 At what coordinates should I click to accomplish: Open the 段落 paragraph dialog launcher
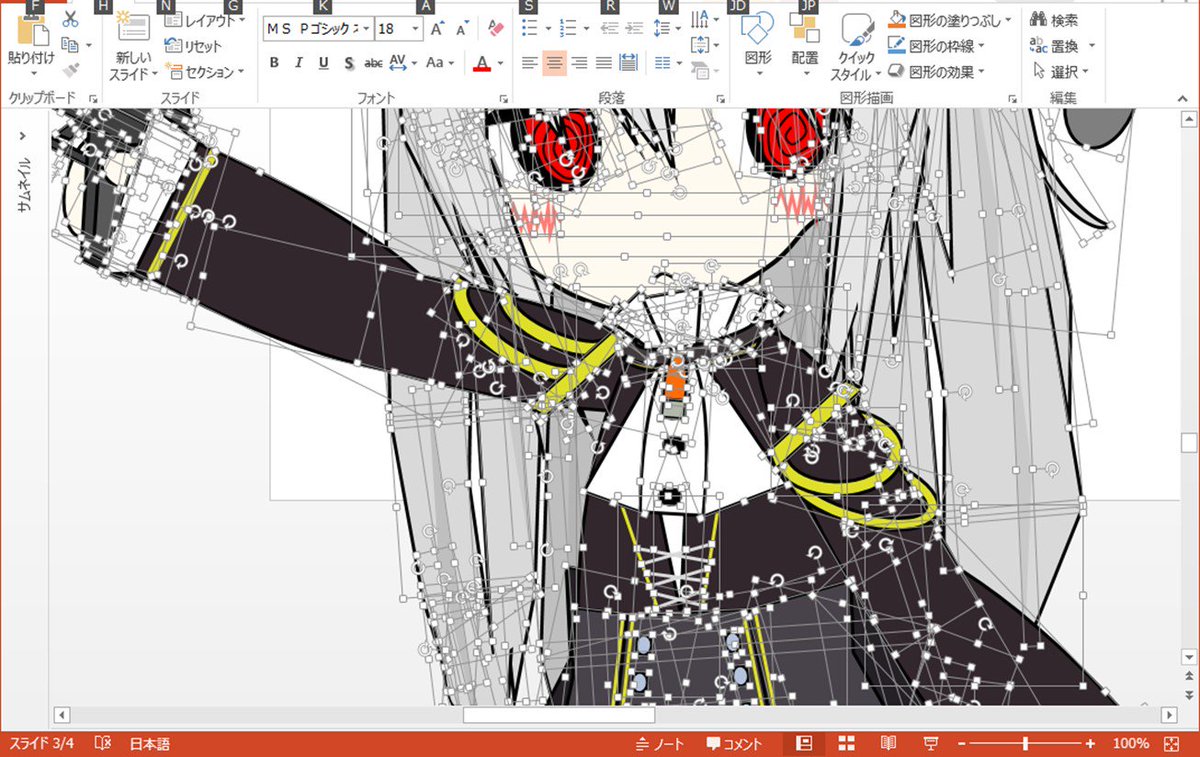[720, 99]
